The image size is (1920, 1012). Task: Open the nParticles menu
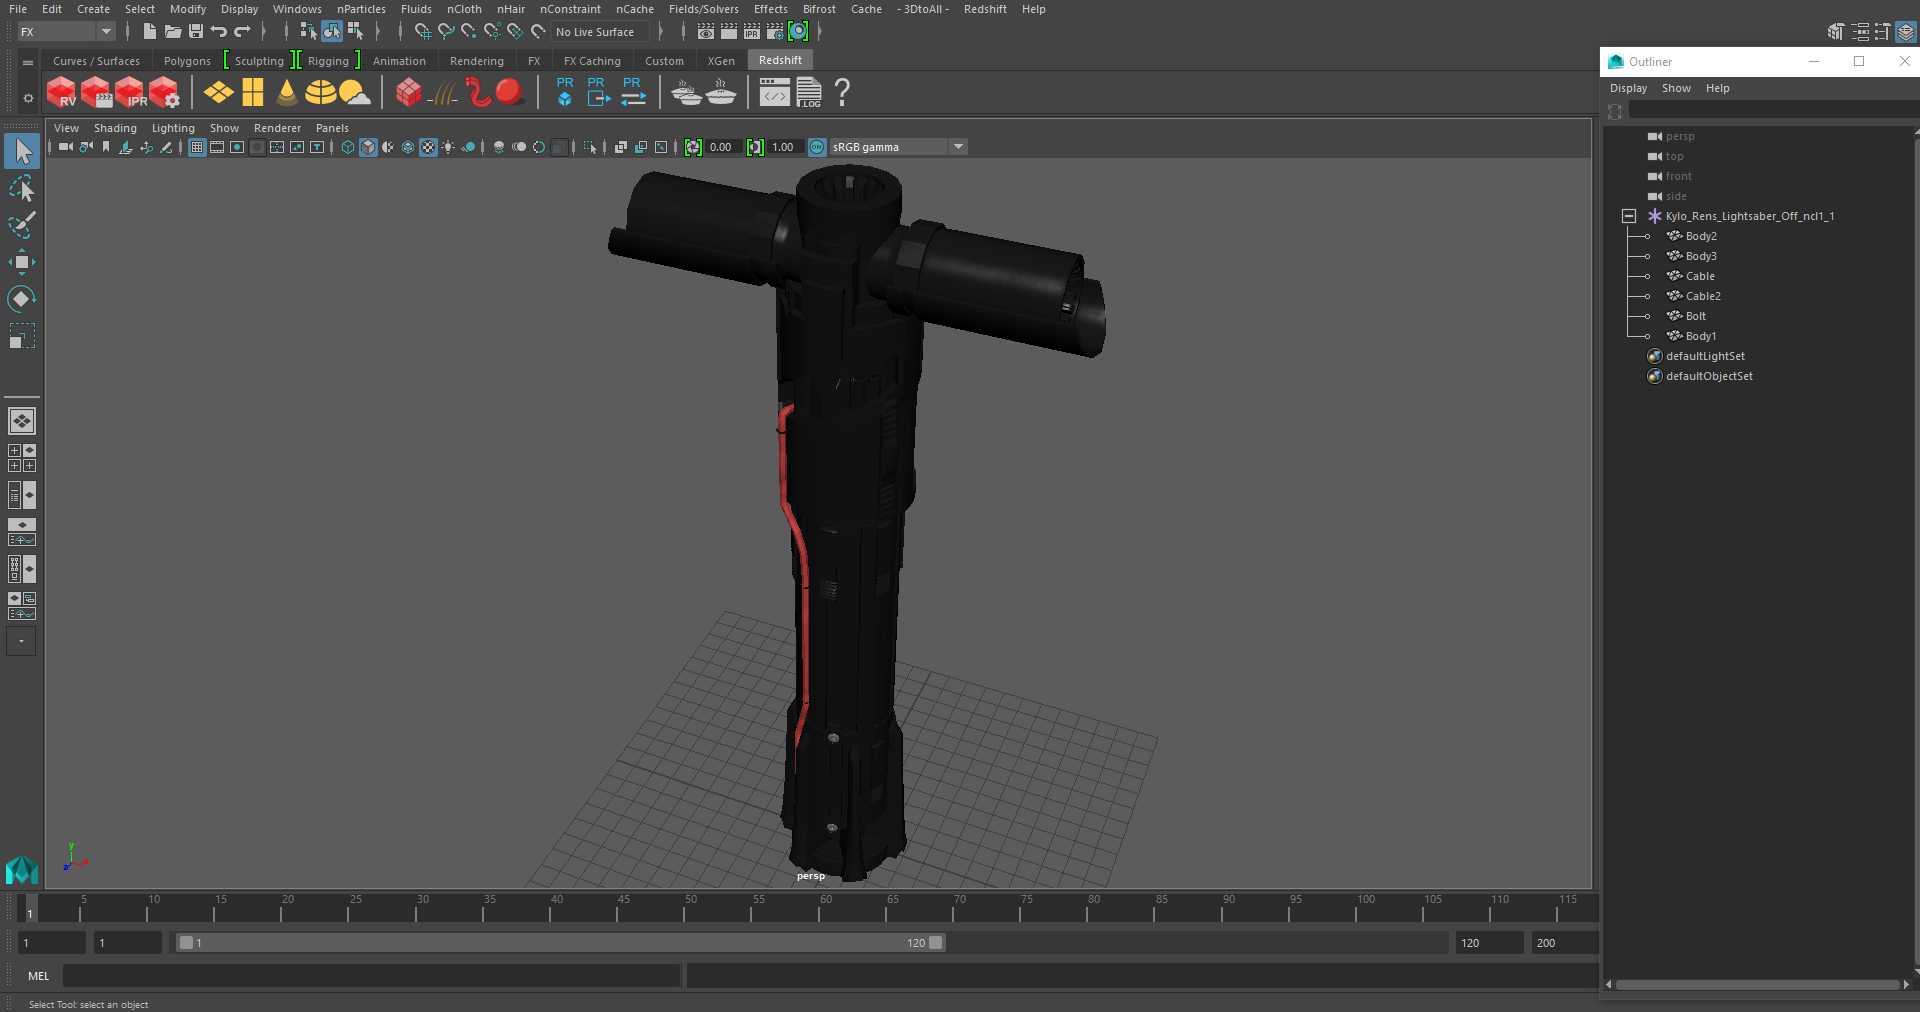point(361,9)
